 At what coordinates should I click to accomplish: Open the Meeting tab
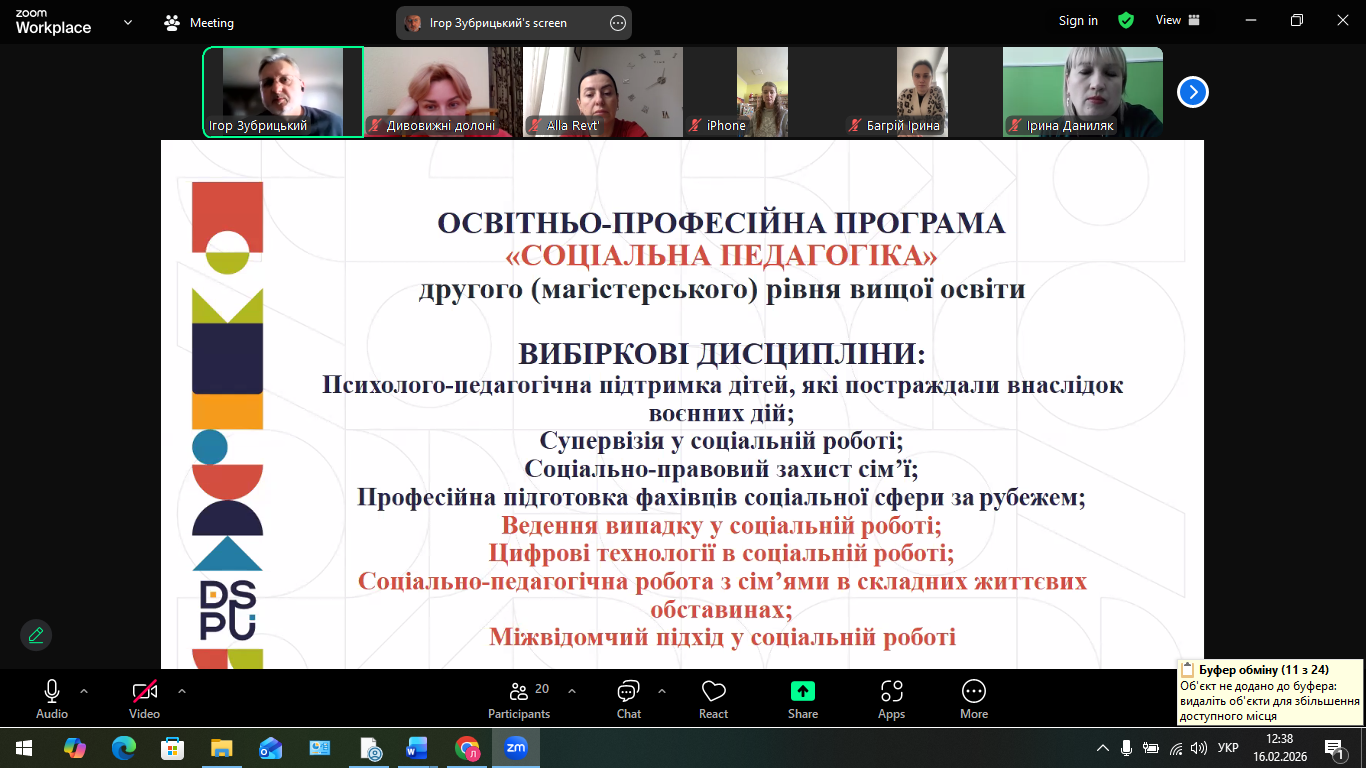tap(199, 22)
